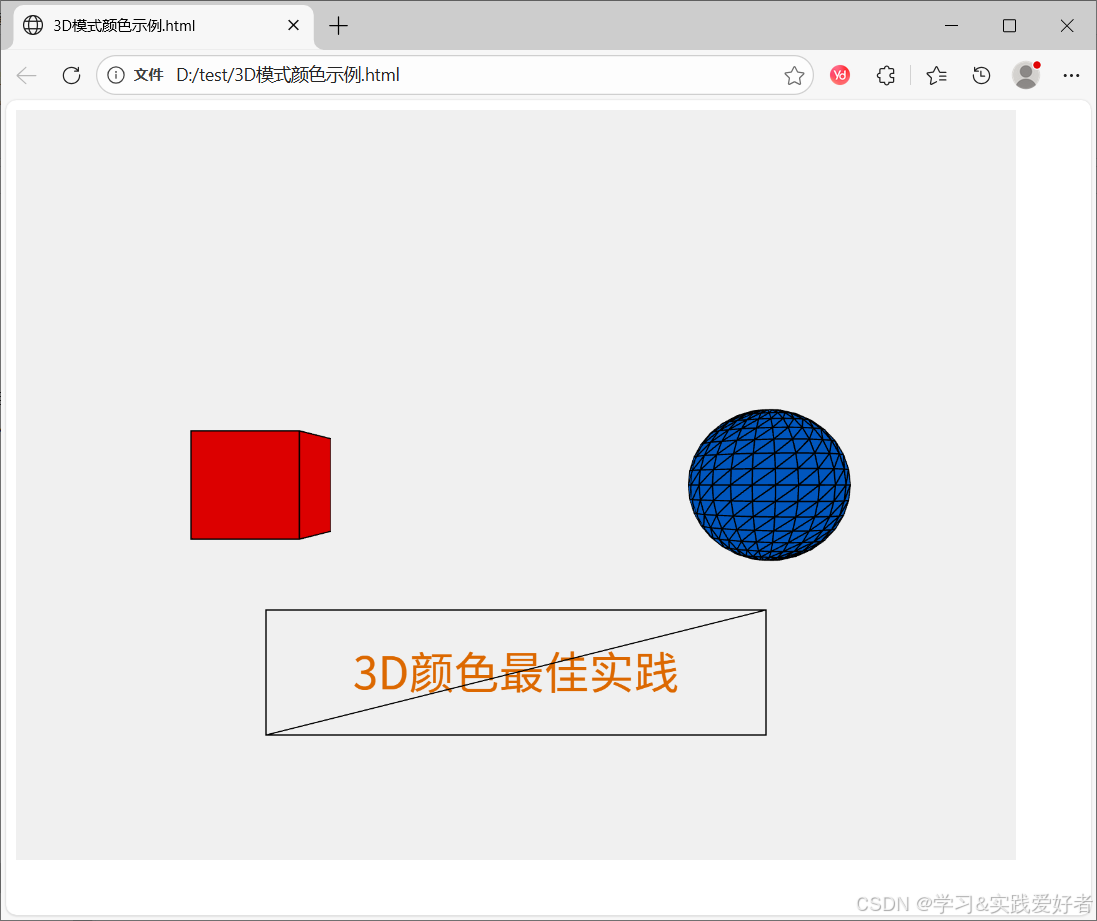Image resolution: width=1097 pixels, height=921 pixels.
Task: Add this page to favorites via the star
Action: [794, 75]
